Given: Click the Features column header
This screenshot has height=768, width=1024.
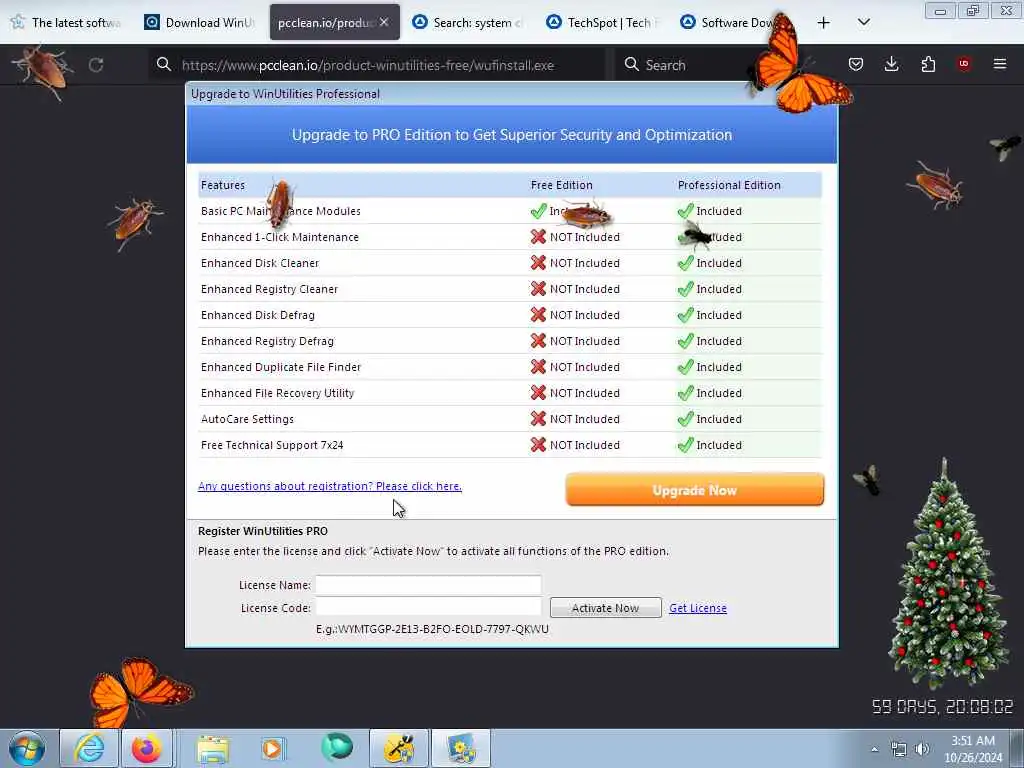Looking at the screenshot, I should (x=223, y=185).
